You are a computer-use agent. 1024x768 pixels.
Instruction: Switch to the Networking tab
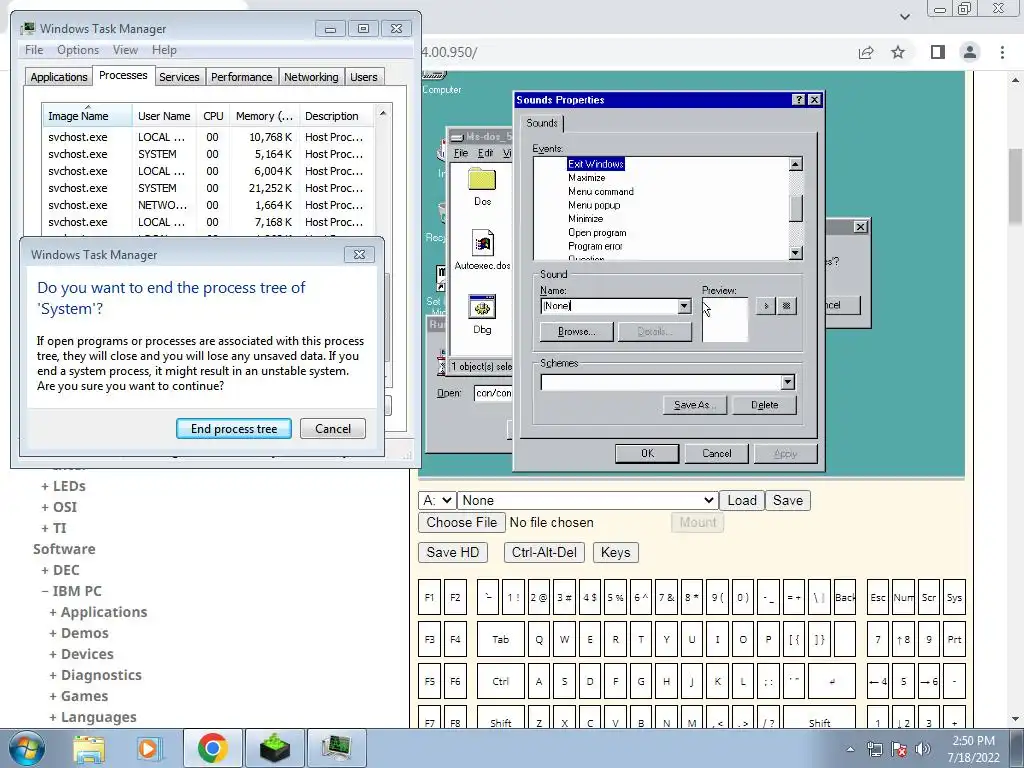(311, 77)
